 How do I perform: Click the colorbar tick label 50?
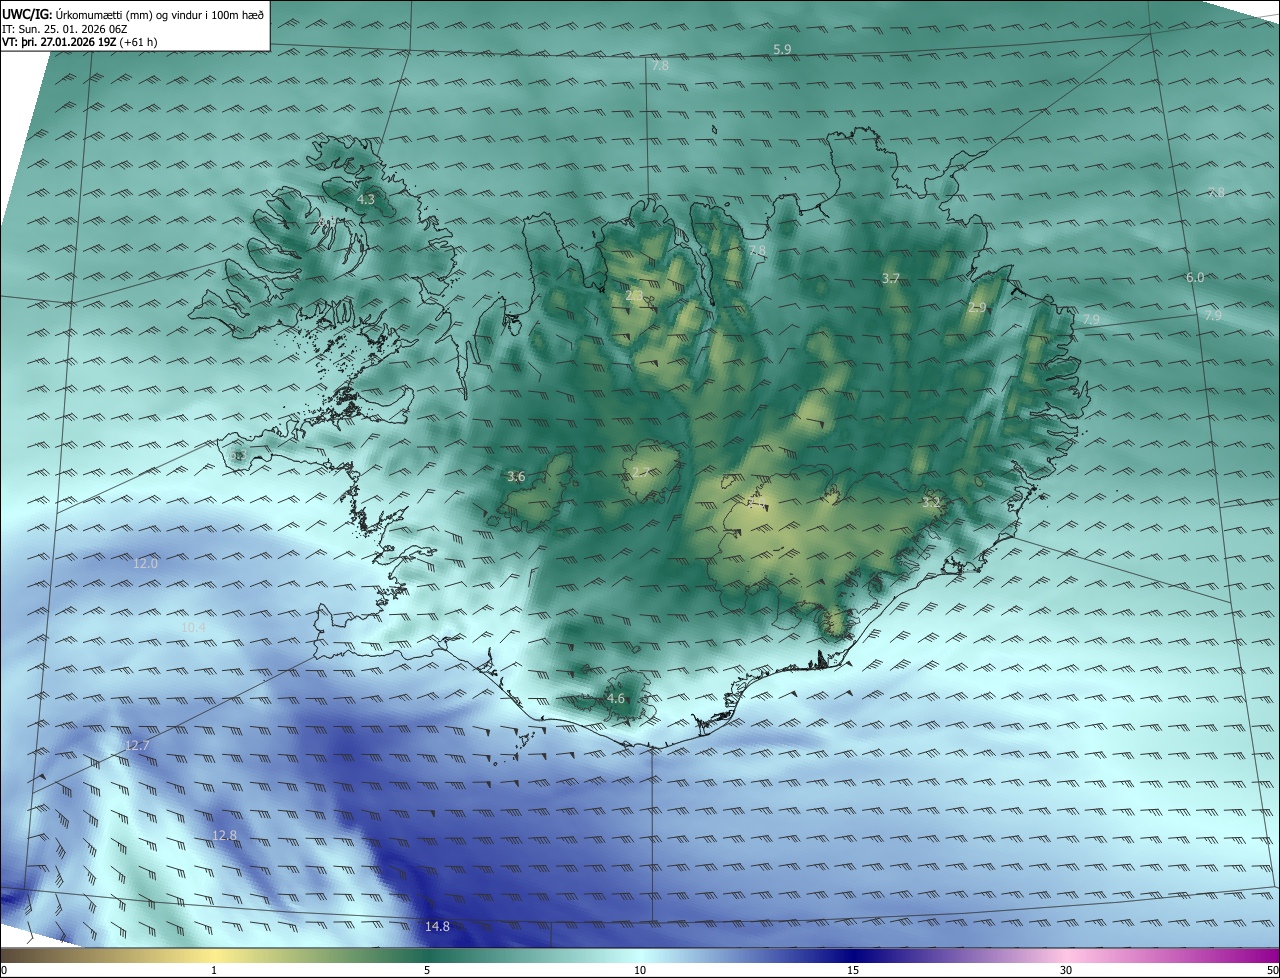pos(1272,971)
